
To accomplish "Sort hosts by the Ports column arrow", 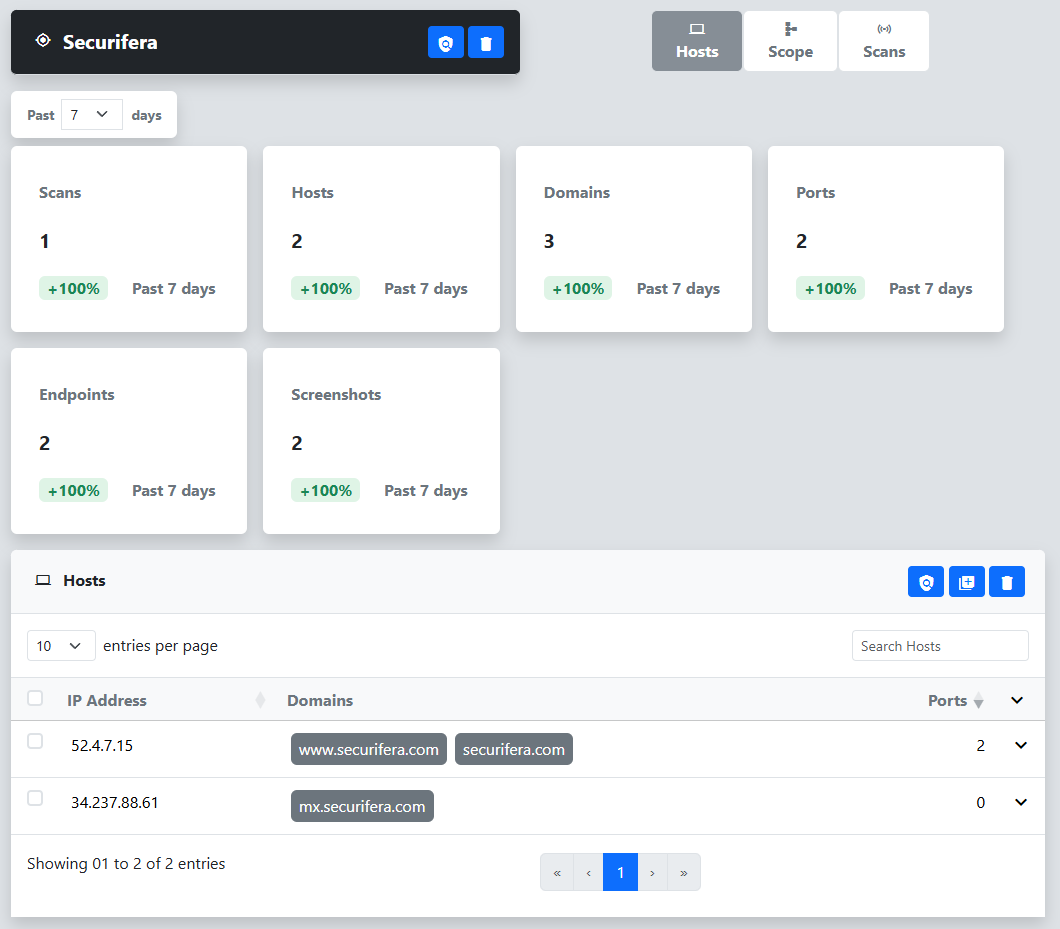I will click(x=978, y=701).
